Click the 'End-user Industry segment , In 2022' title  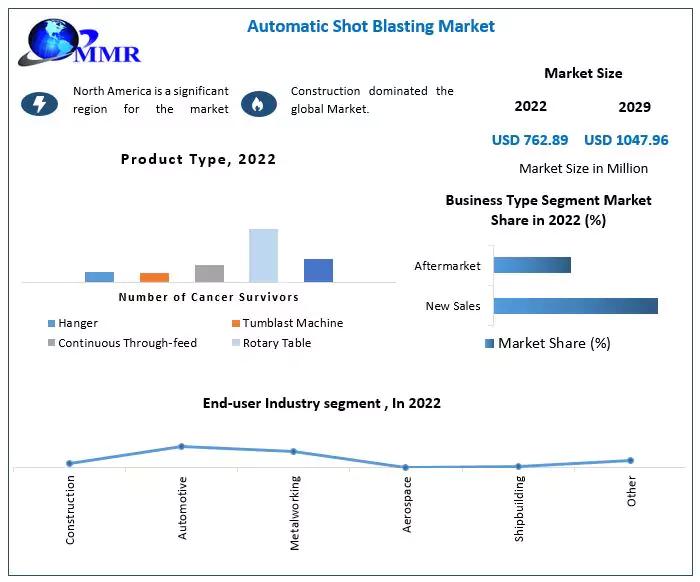coord(321,403)
